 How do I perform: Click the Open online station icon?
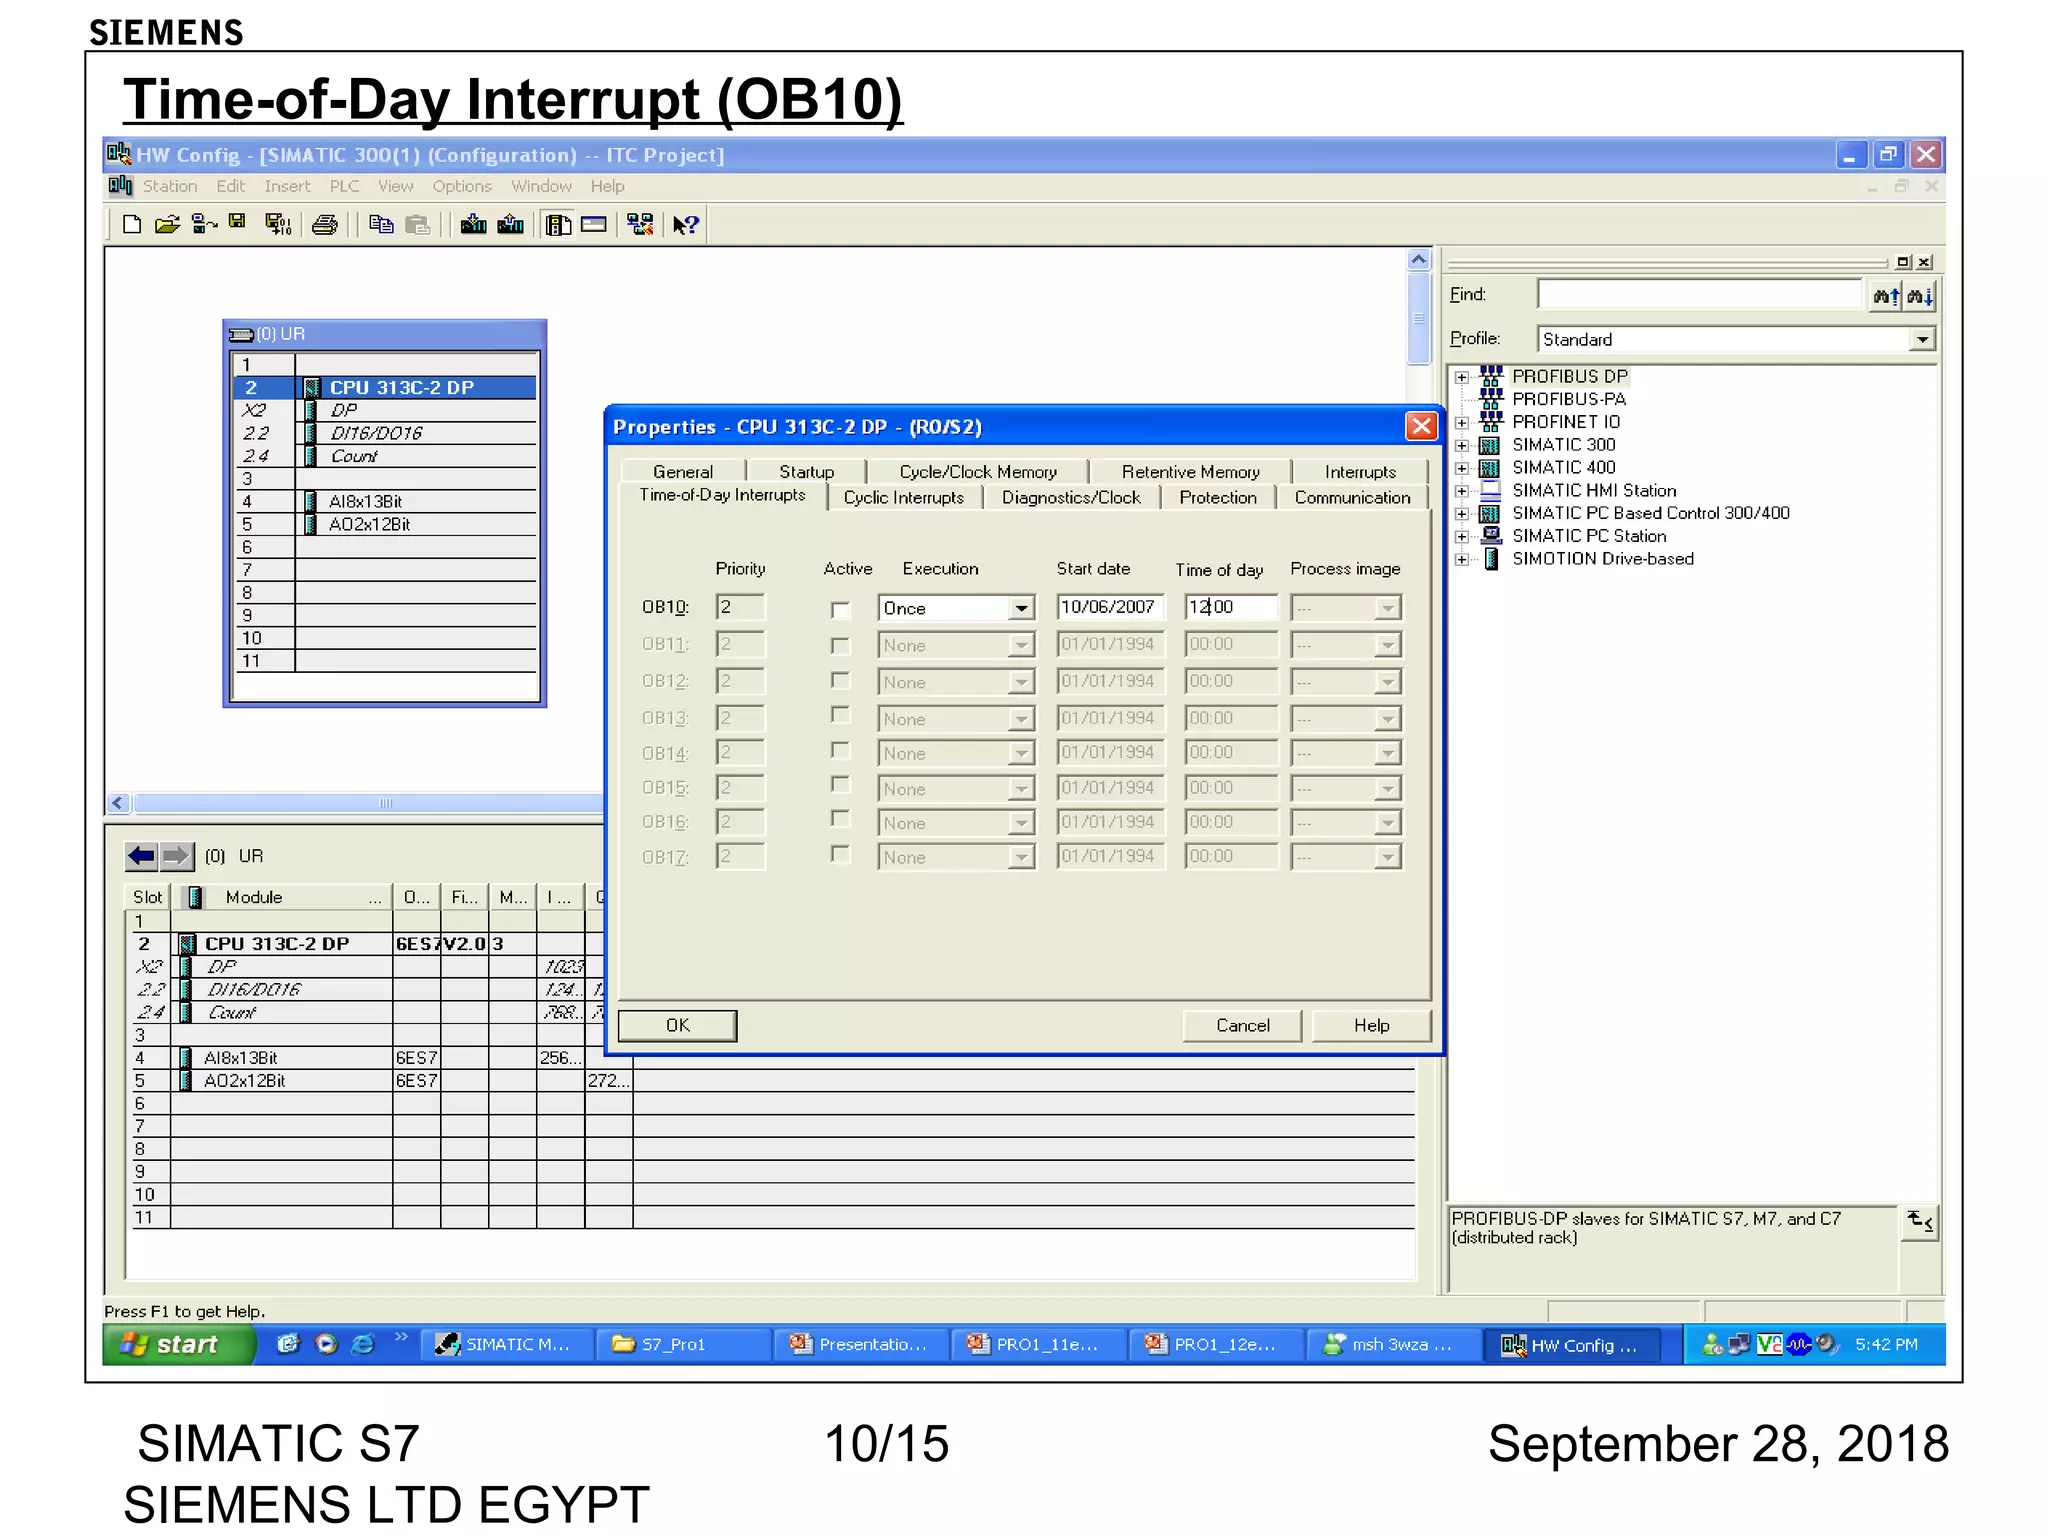[x=204, y=224]
